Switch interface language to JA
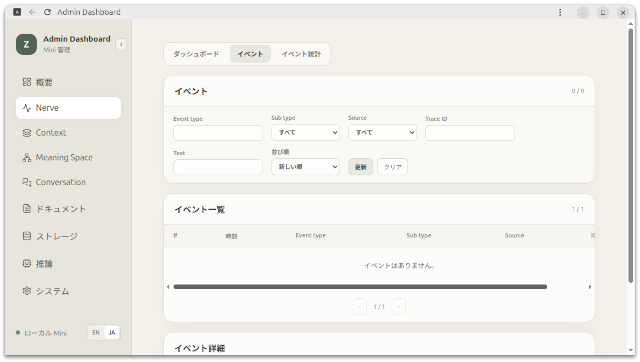 (x=111, y=333)
